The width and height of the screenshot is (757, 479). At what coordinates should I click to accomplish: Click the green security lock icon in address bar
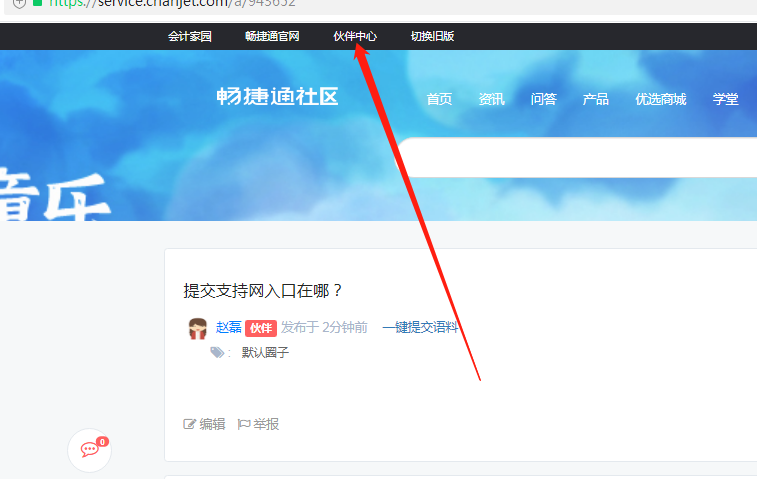(37, 3)
